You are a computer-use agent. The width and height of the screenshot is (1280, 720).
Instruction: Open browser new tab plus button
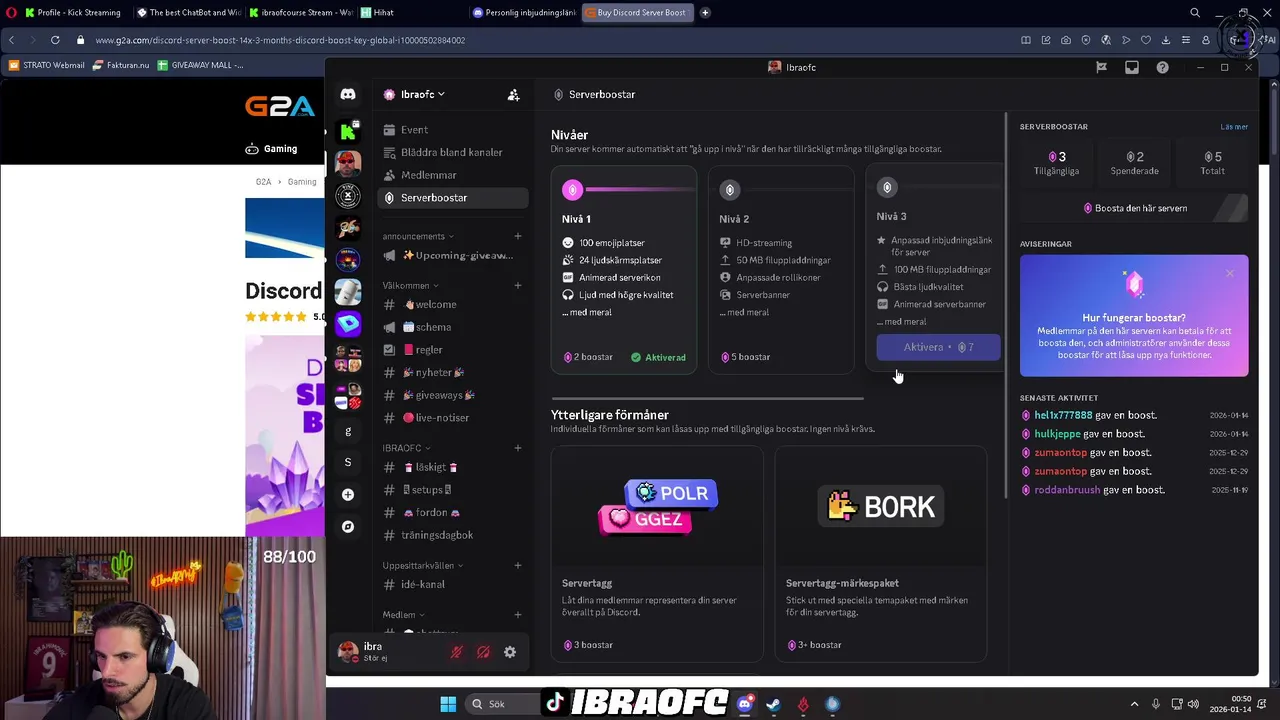705,13
